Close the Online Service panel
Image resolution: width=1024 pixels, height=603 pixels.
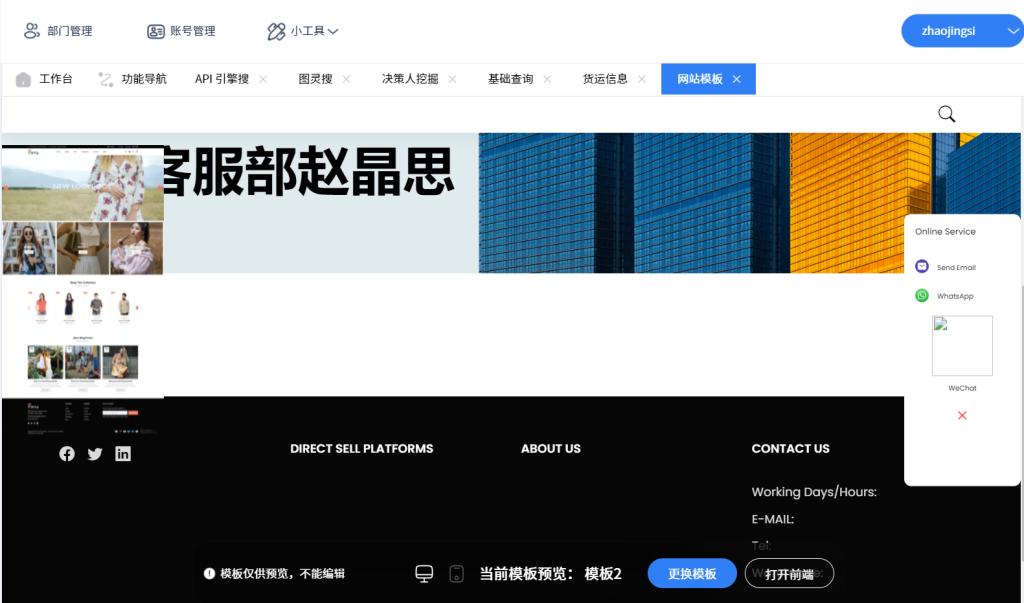962,415
